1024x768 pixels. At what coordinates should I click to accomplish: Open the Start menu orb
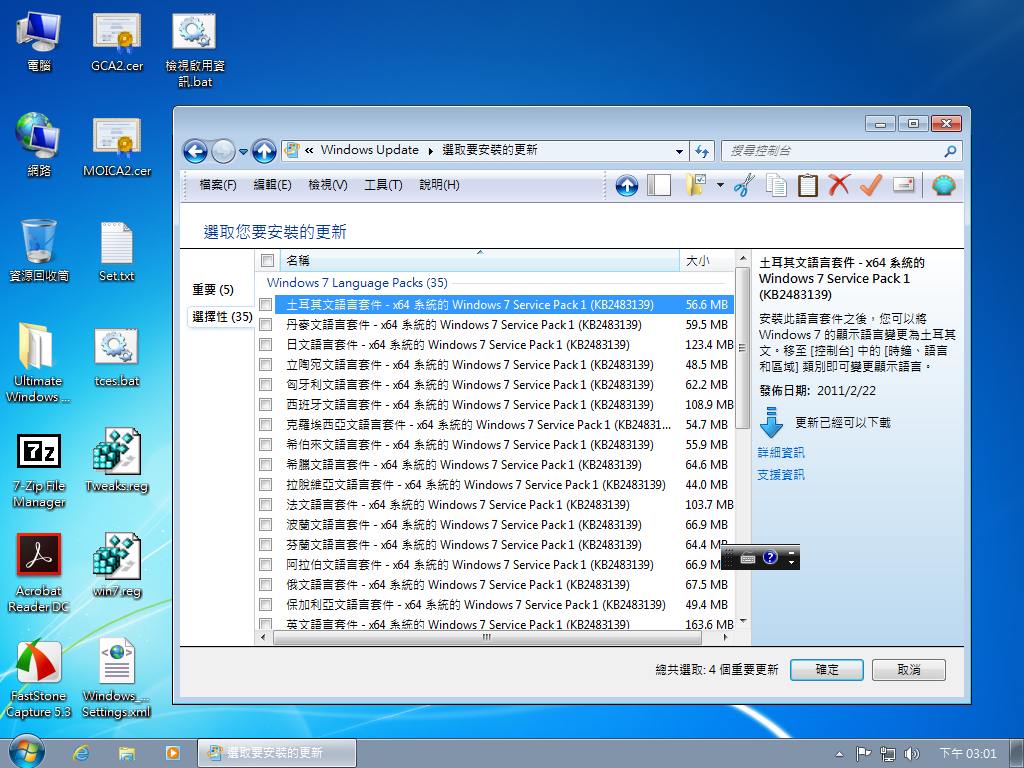pyautogui.click(x=26, y=752)
